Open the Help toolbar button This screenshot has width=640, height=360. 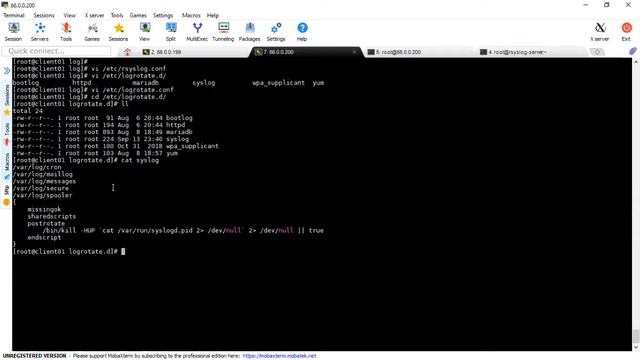tap(302, 32)
